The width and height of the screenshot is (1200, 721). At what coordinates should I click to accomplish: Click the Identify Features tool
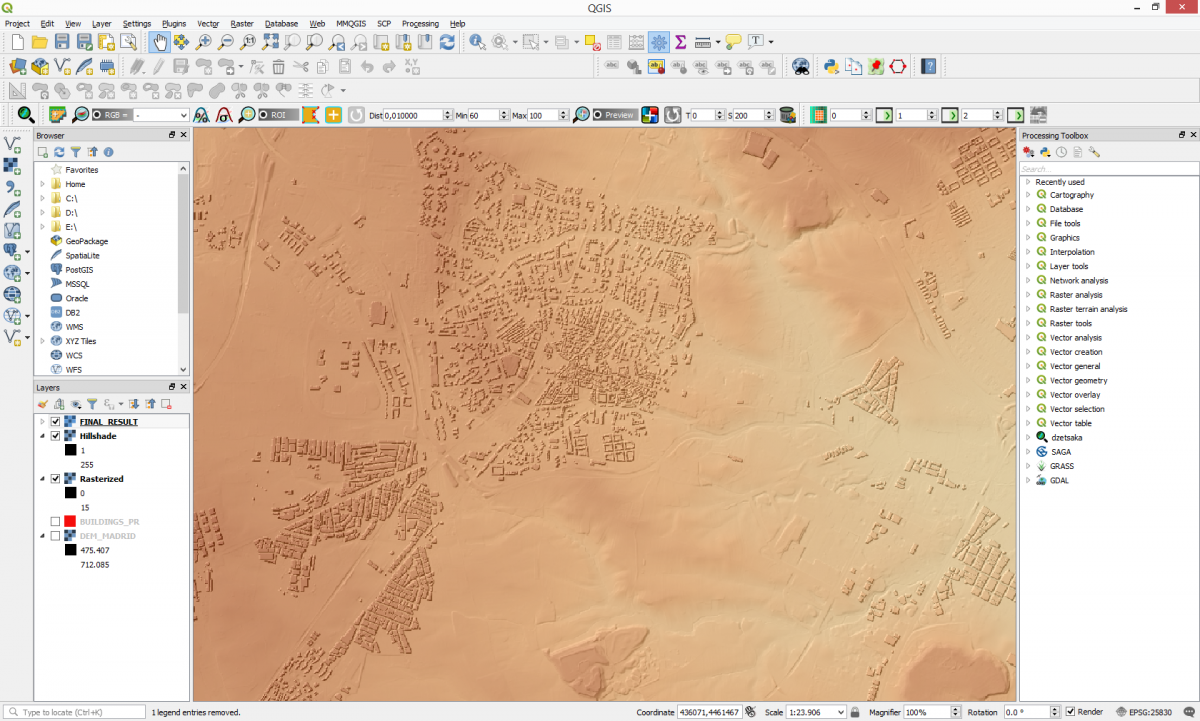477,42
